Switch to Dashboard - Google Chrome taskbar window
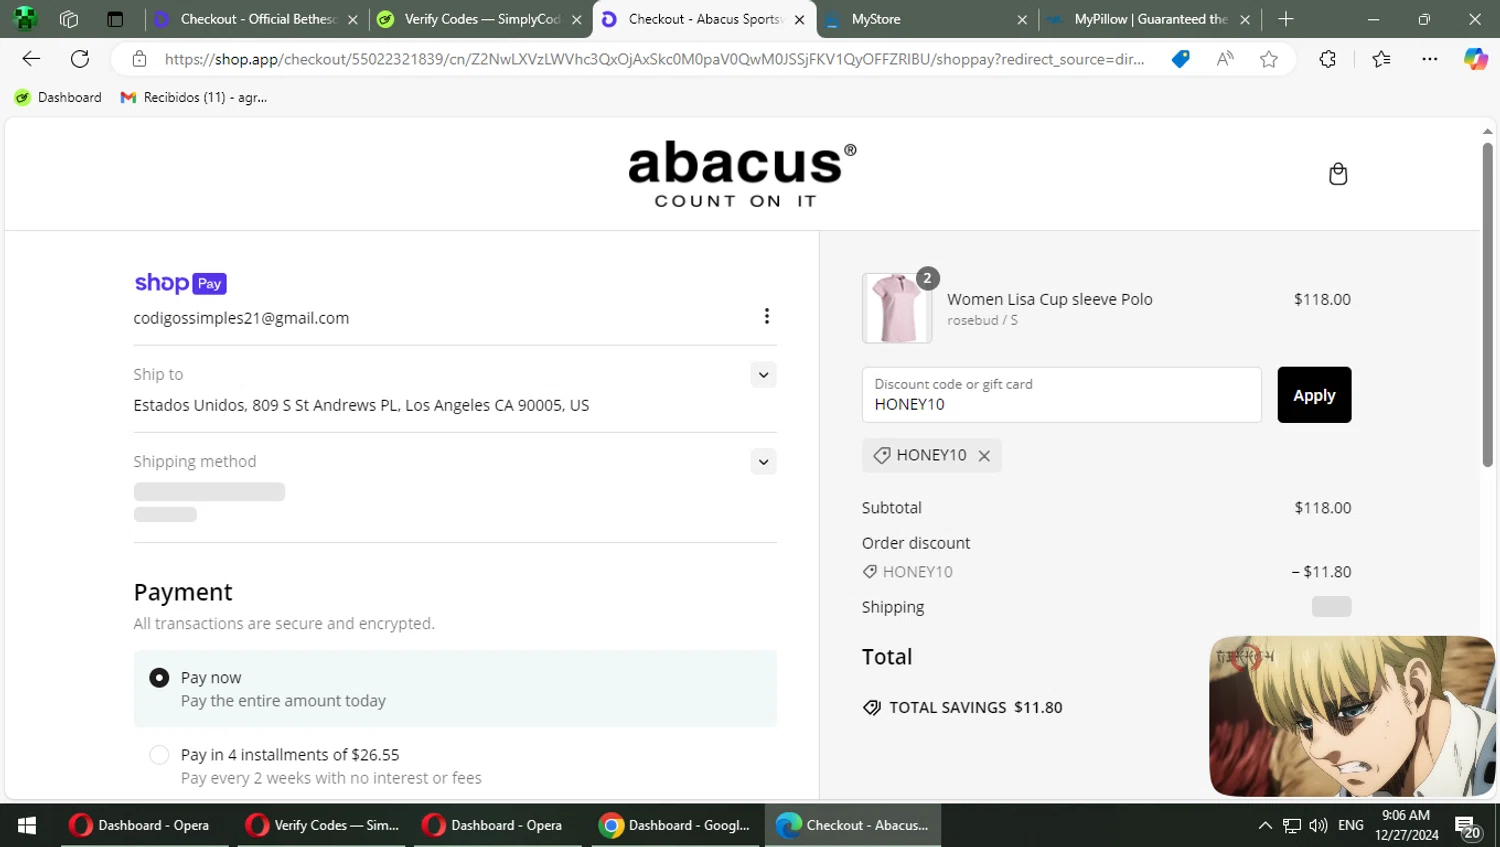The image size is (1500, 847). (675, 825)
